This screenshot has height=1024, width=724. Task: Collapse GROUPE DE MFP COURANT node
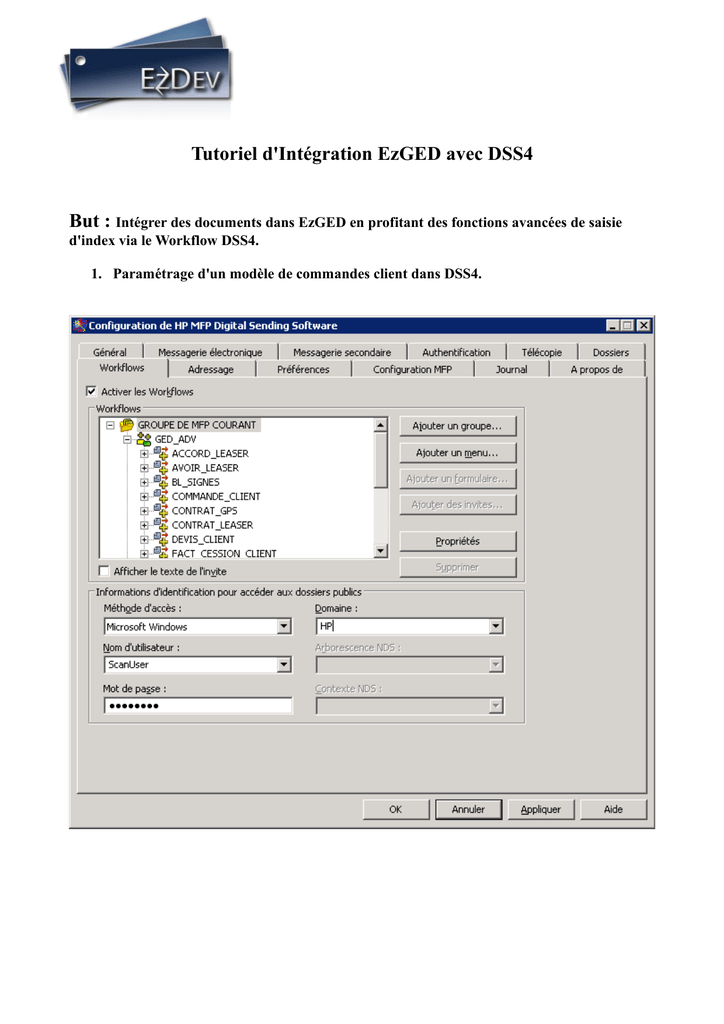(x=110, y=425)
